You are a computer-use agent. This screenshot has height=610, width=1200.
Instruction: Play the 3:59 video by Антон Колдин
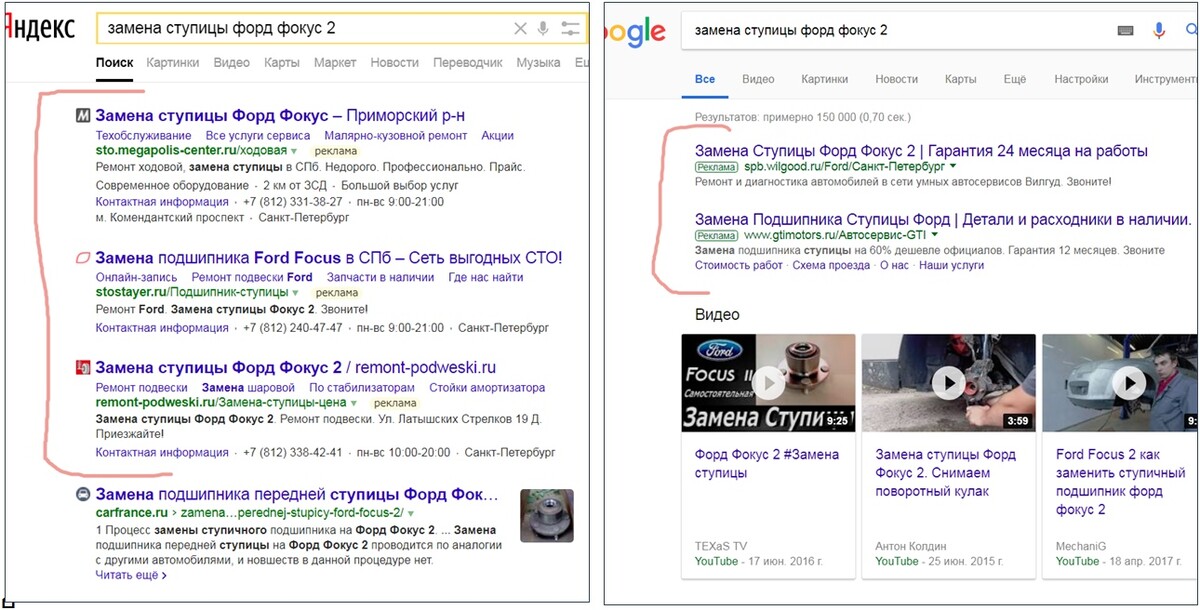click(x=948, y=382)
